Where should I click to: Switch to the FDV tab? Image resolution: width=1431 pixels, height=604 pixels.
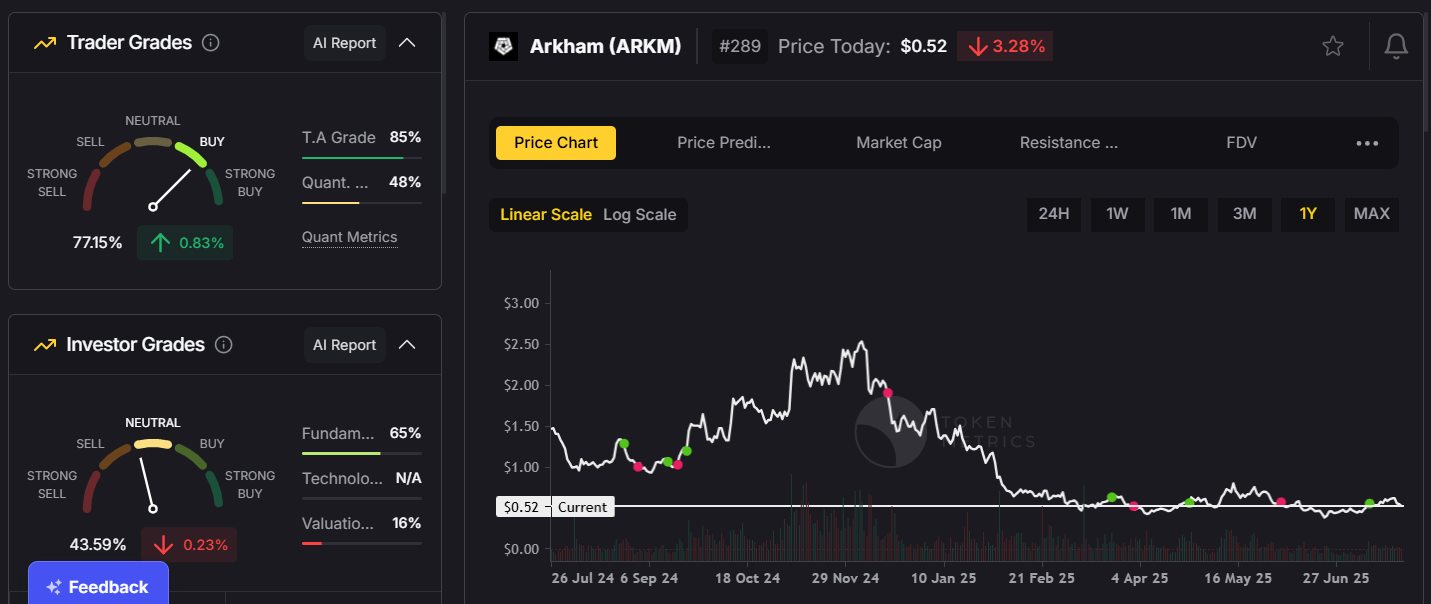[1241, 143]
